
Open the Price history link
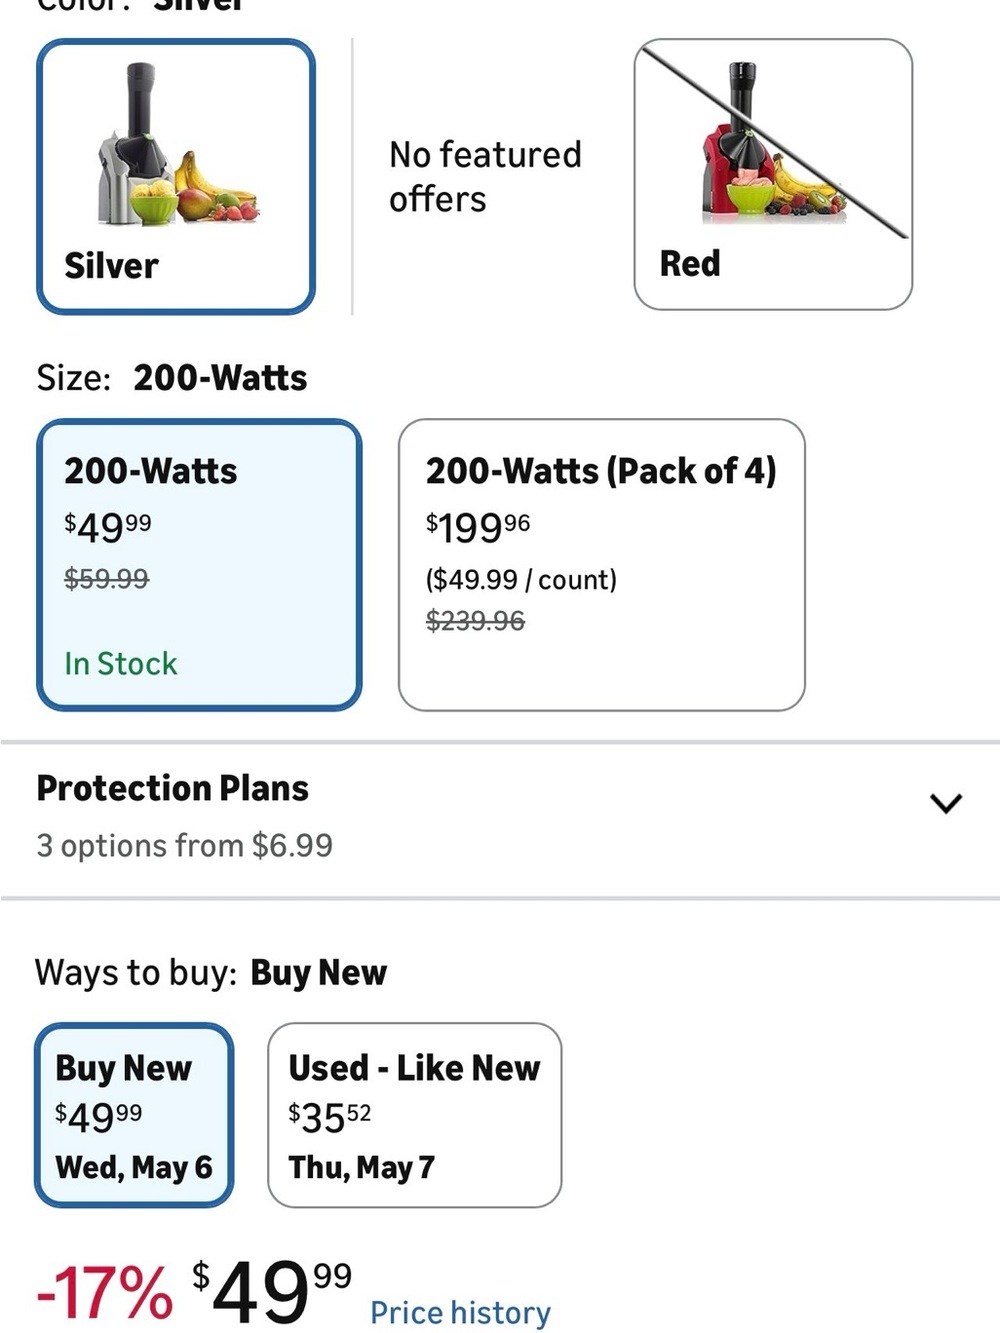coord(460,1312)
